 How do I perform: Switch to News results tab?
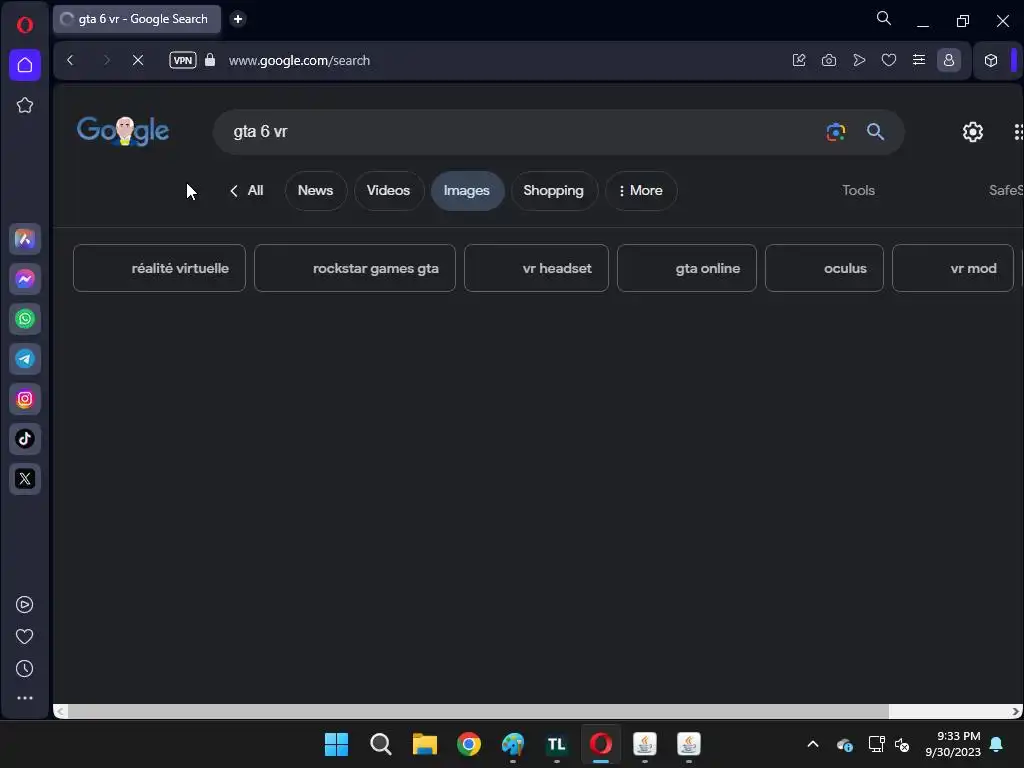[315, 191]
